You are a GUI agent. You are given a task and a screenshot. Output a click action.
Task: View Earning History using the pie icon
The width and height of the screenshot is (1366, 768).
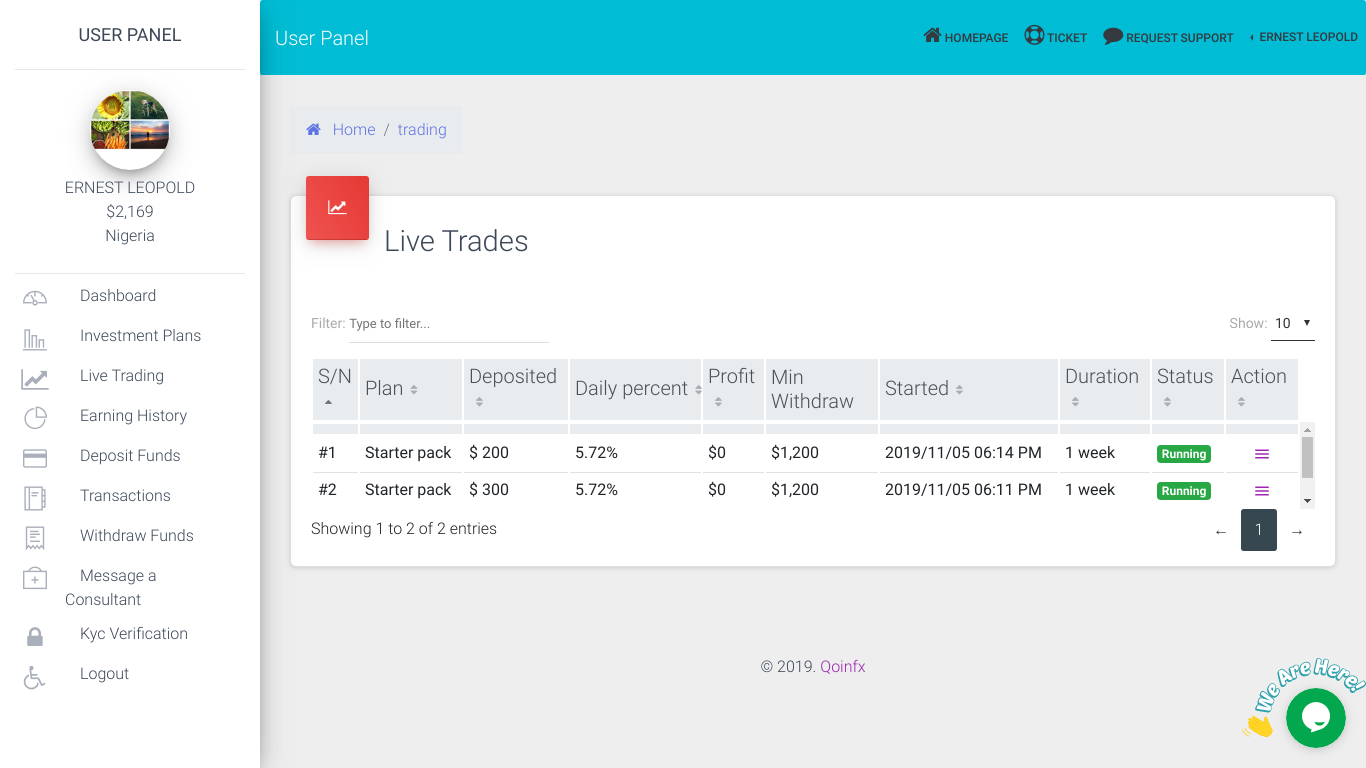coord(34,417)
